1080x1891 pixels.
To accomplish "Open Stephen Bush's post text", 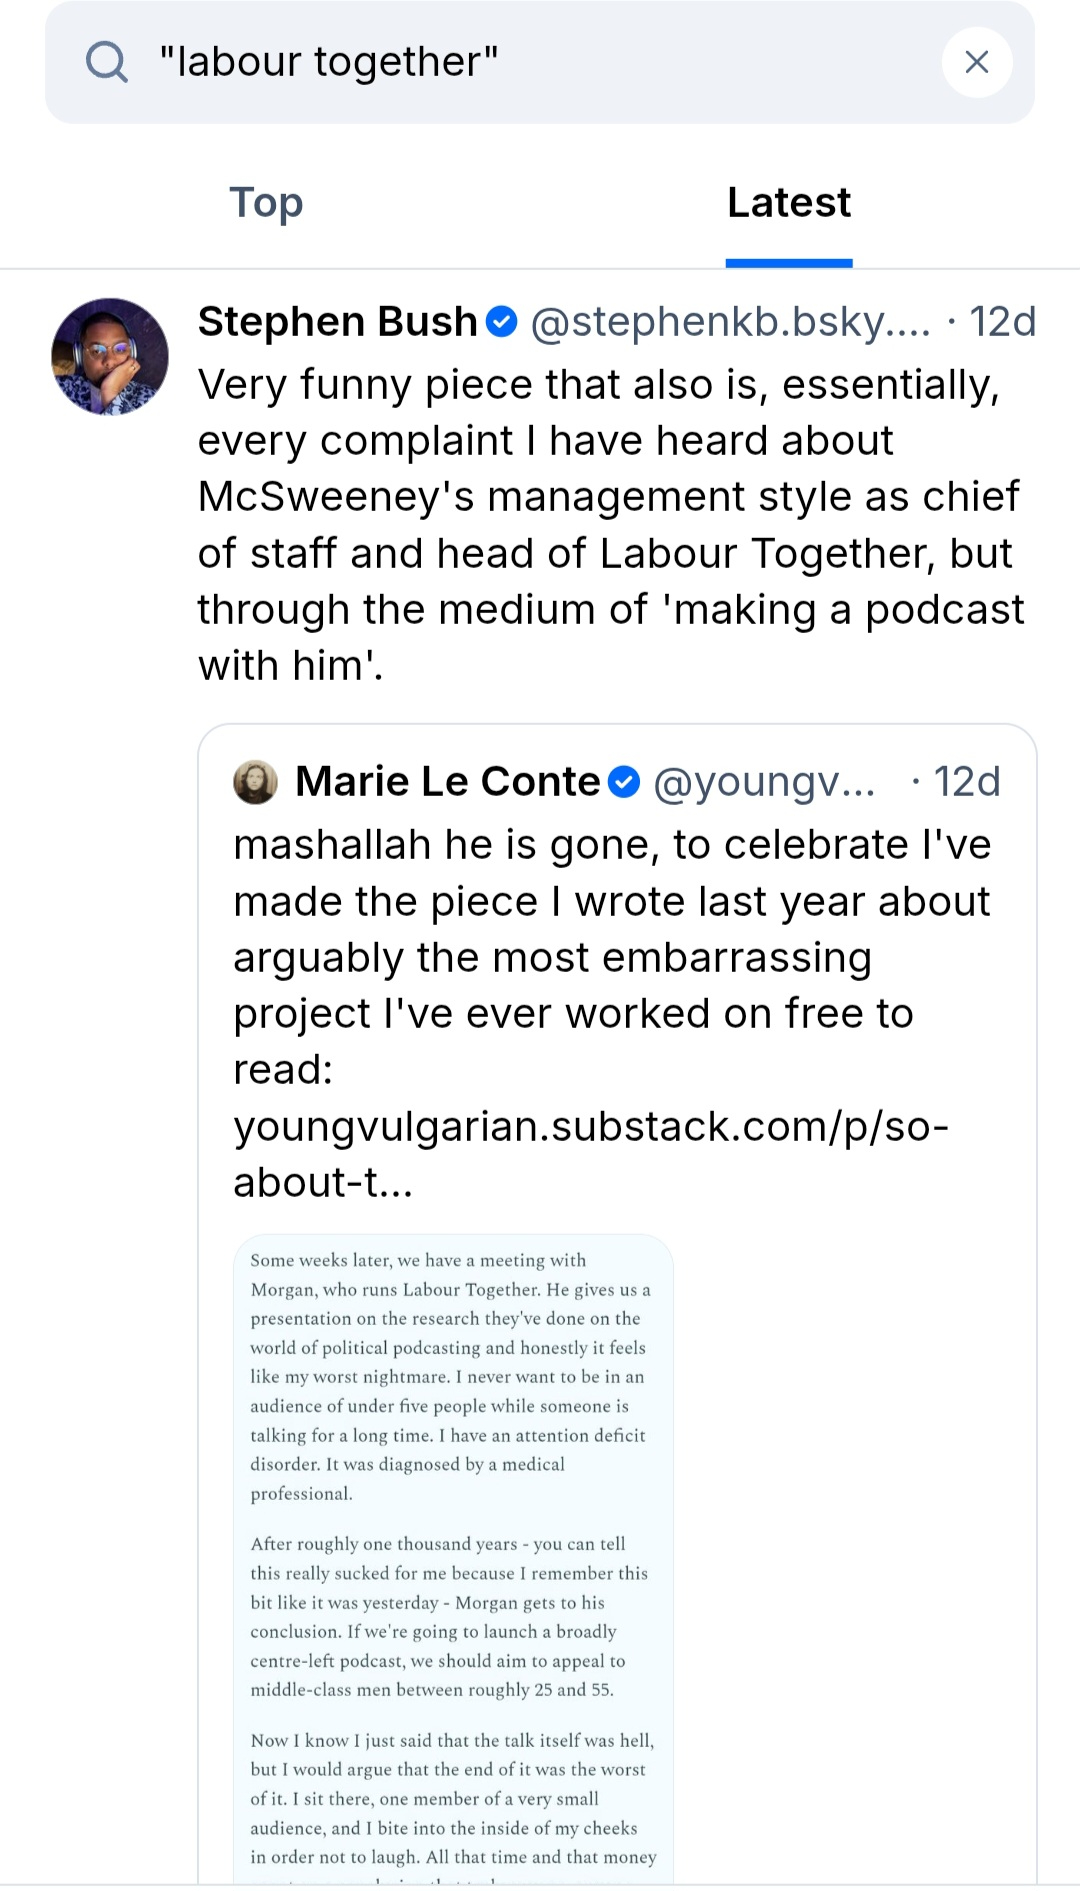I will click(610, 525).
